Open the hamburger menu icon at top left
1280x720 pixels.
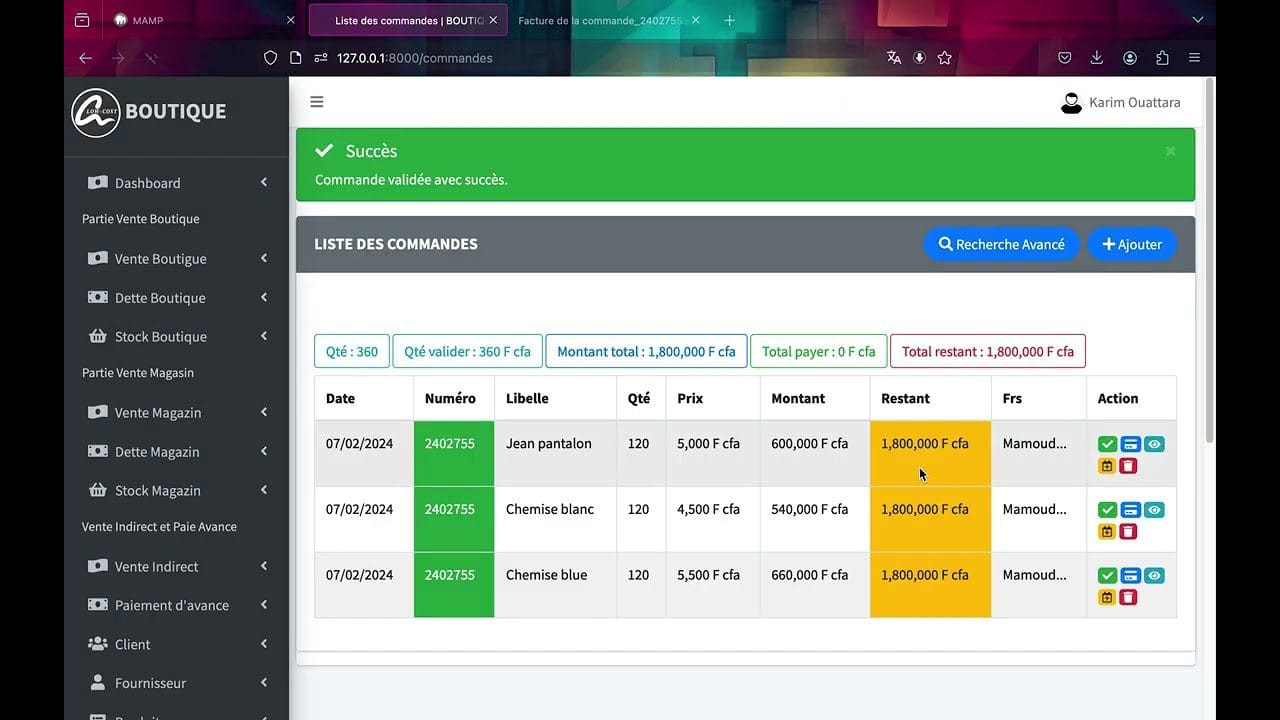316,101
